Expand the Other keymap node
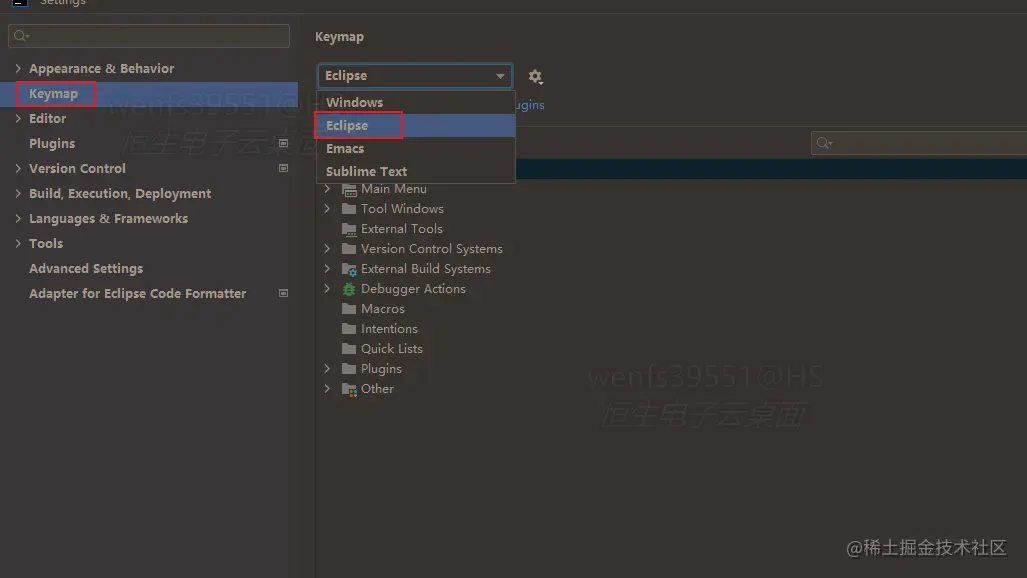1027x578 pixels. click(x=327, y=389)
